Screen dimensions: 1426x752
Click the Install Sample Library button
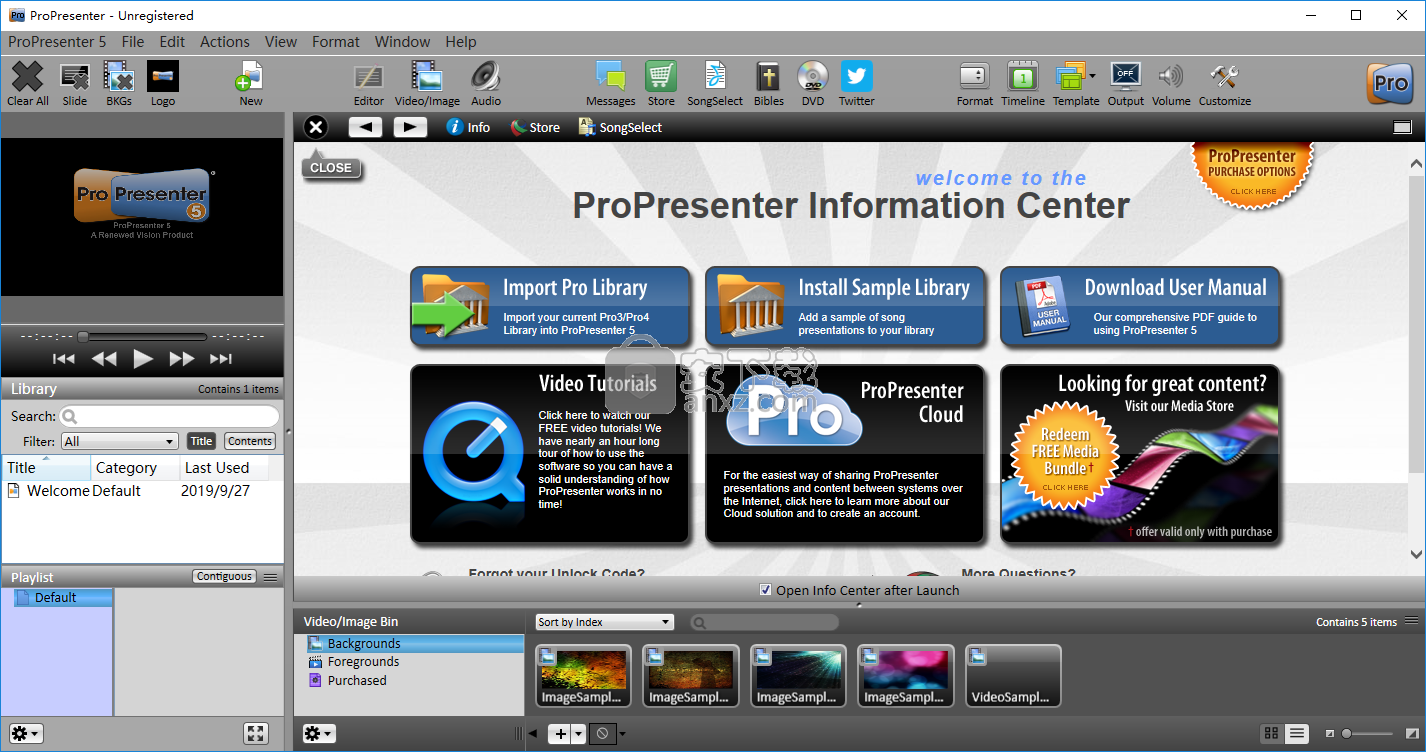pos(845,306)
